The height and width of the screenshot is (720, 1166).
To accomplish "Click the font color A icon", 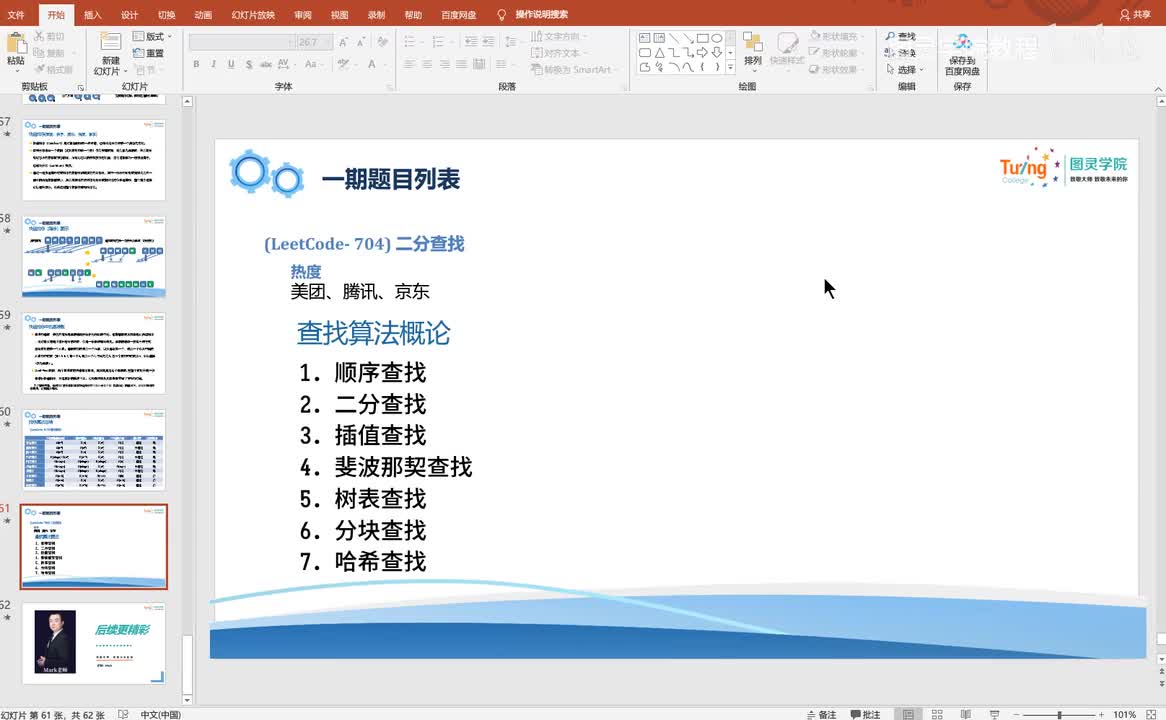I will click(372, 65).
